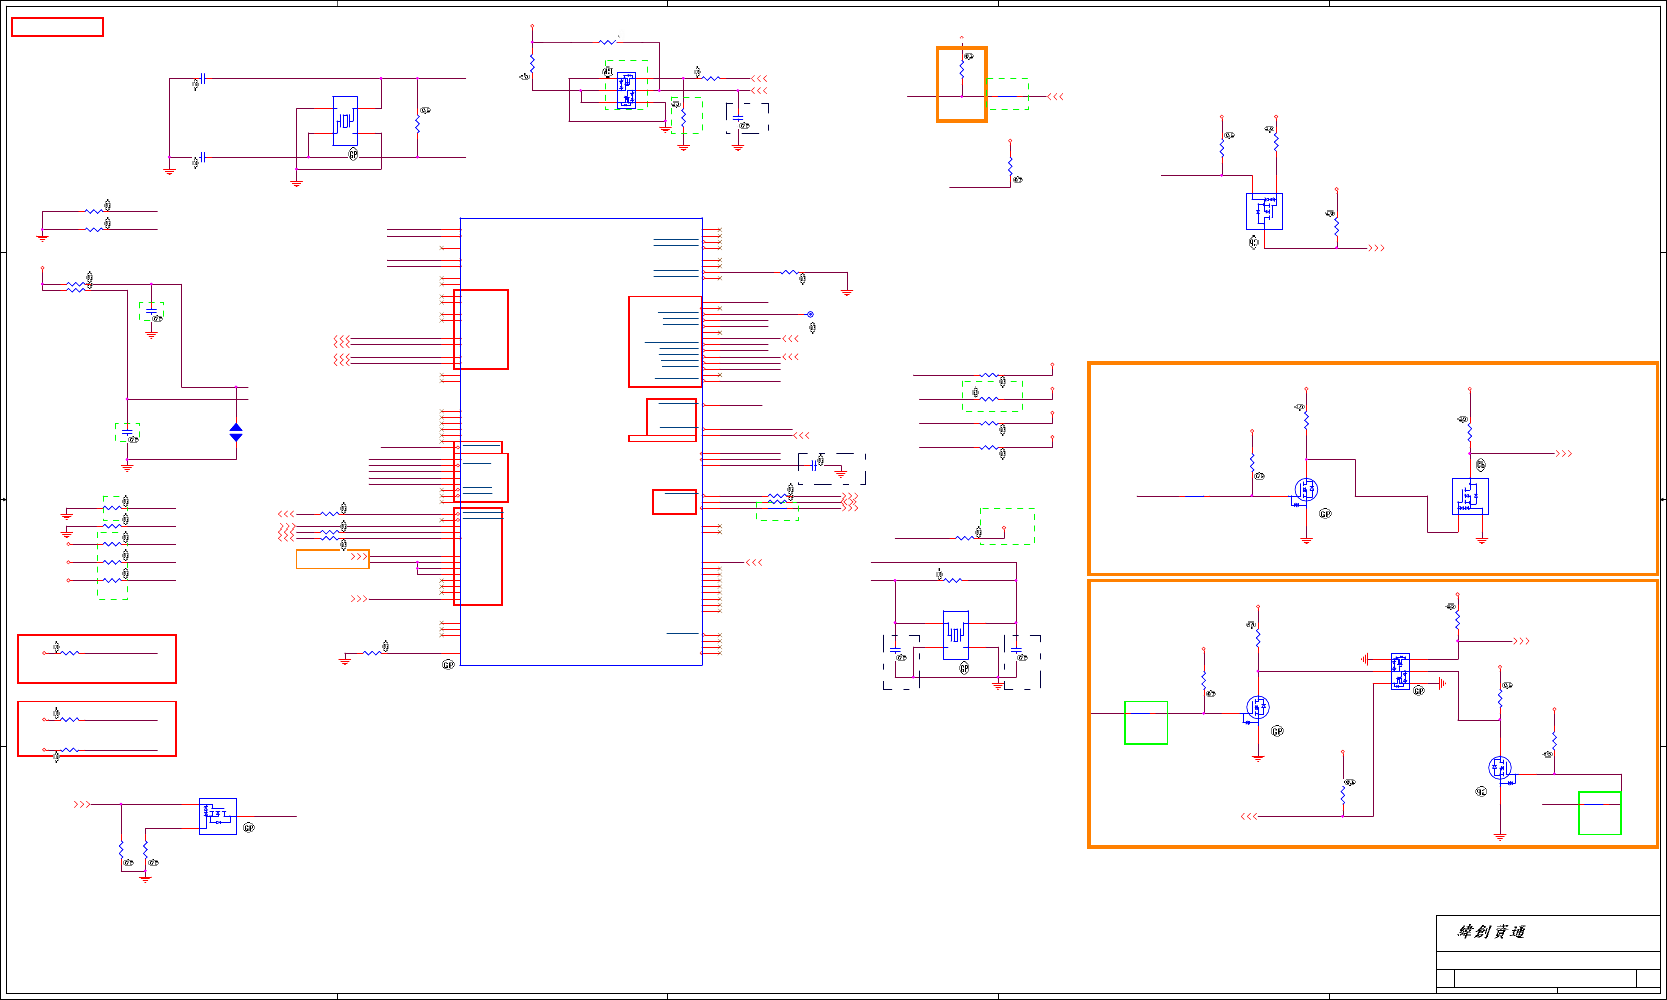Image resolution: width=1667 pixels, height=1000 pixels.
Task: Select the resistor inside the small thick orange square
Action: coord(962,70)
